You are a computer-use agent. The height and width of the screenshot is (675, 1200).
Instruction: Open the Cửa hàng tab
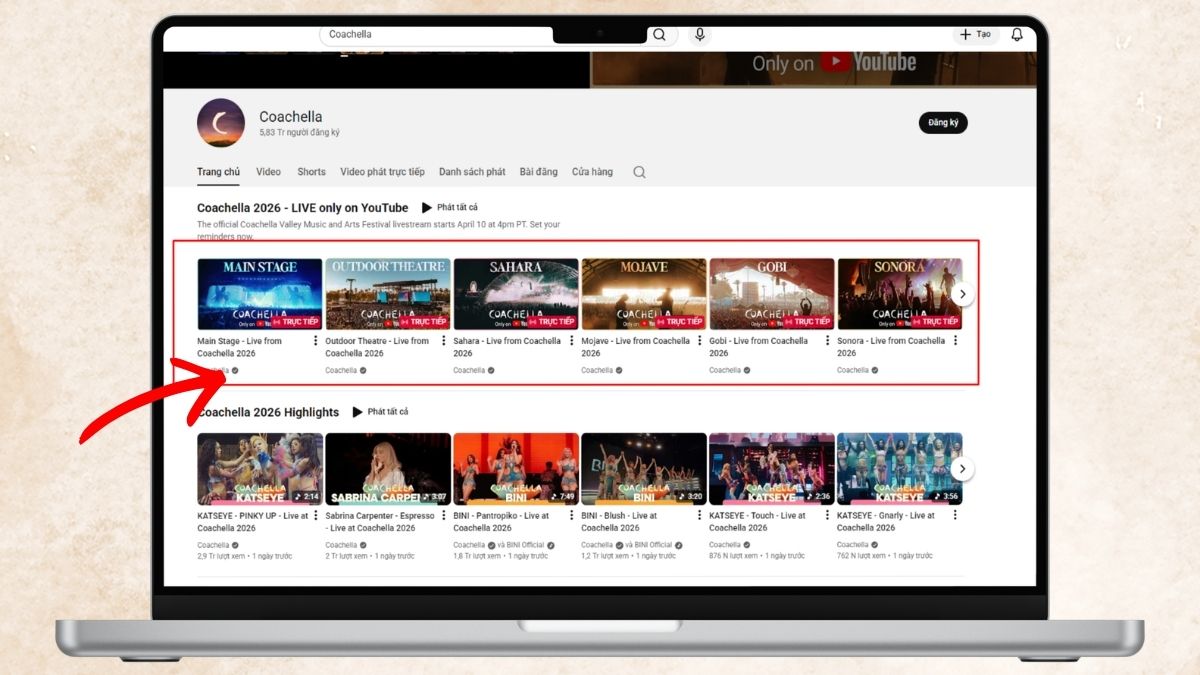point(592,172)
